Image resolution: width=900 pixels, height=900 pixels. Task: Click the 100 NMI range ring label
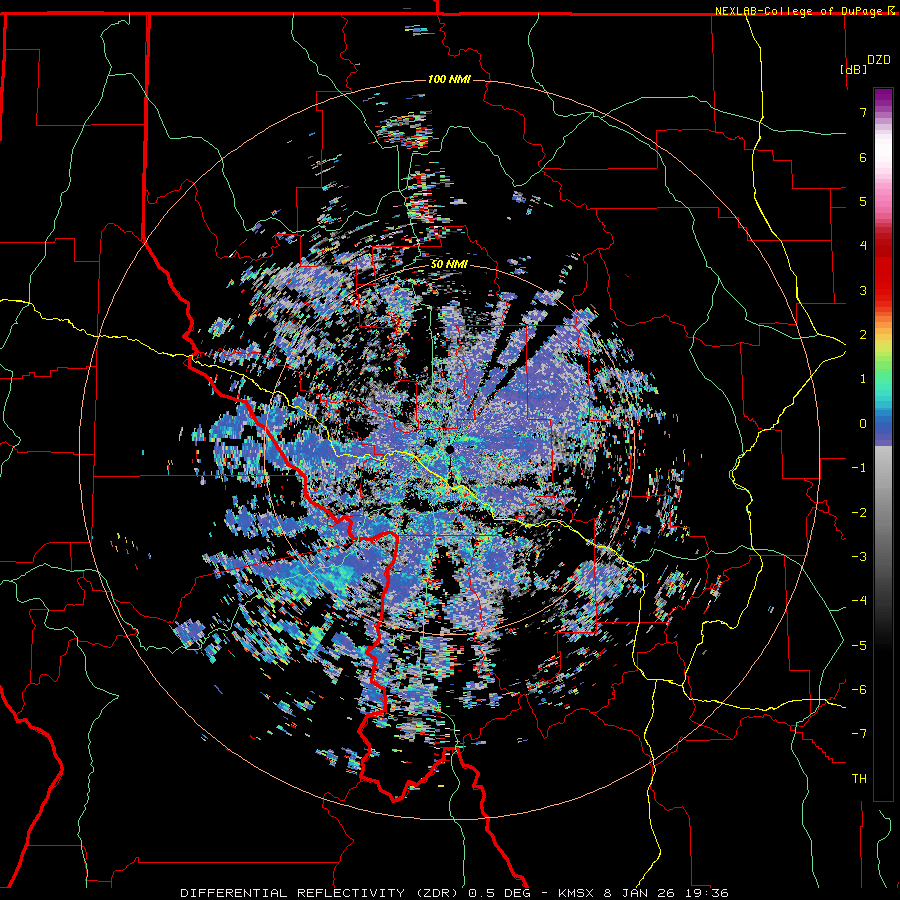(449, 79)
